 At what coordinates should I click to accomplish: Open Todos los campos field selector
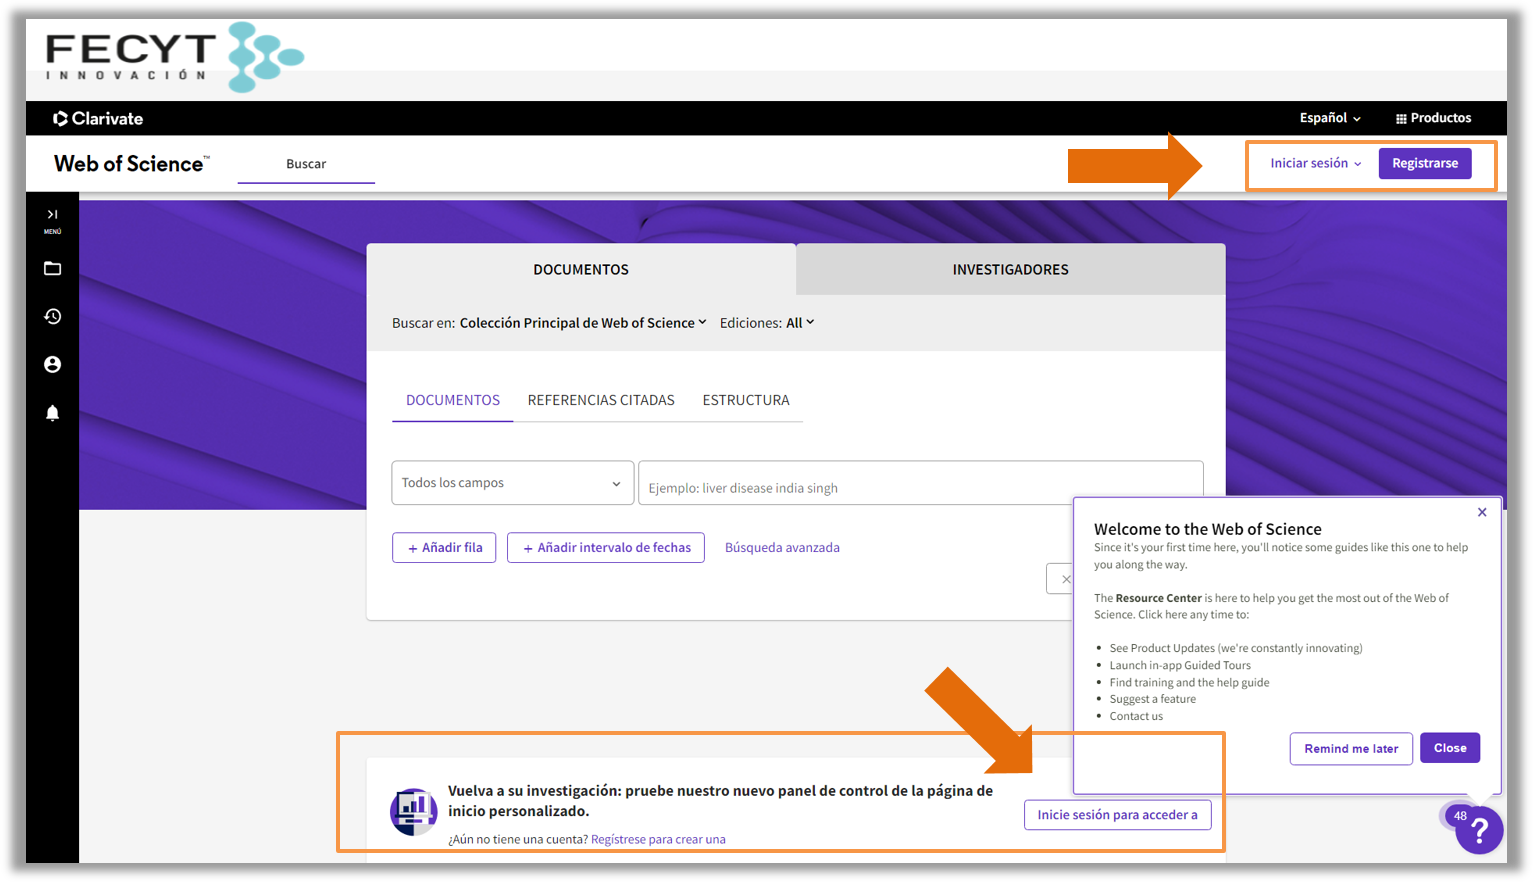[512, 483]
